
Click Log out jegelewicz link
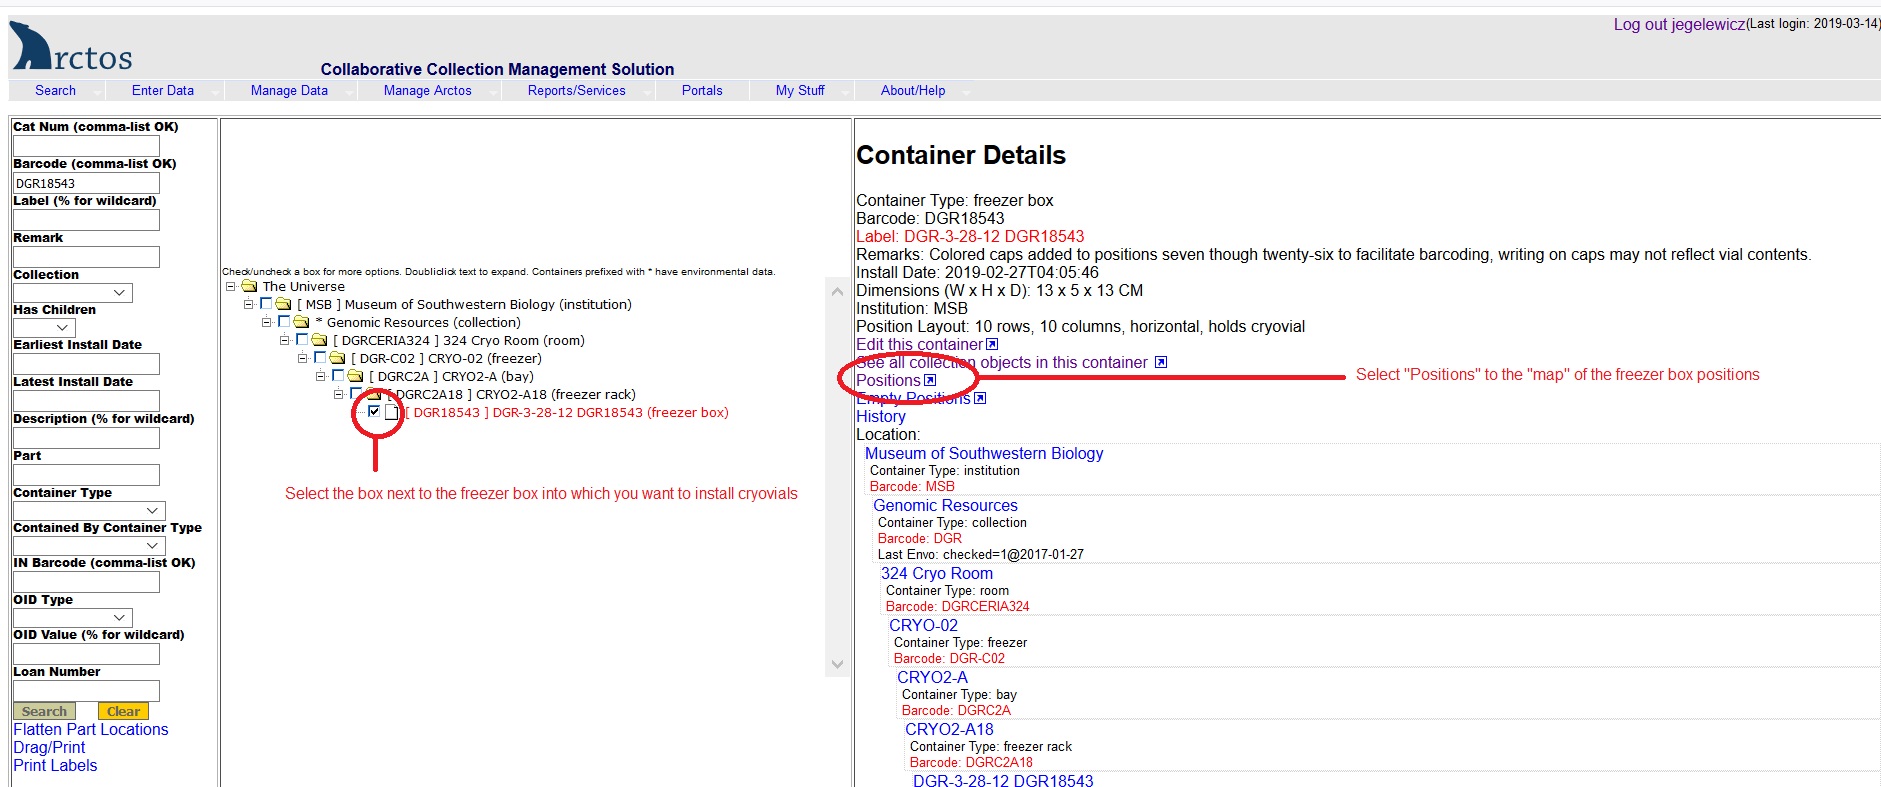[x=1680, y=24]
